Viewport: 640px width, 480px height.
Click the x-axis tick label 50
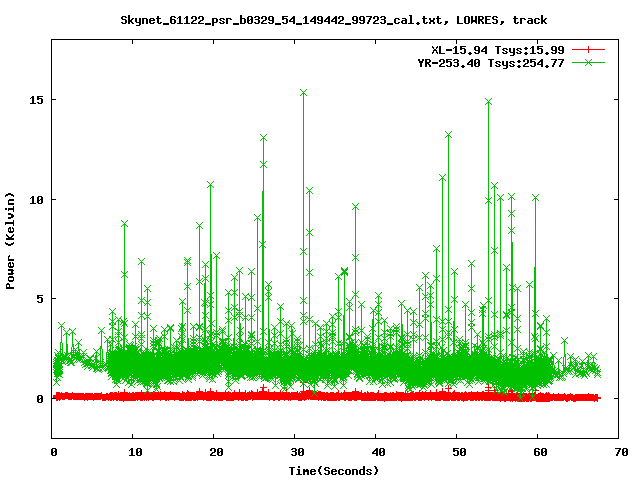[x=457, y=451]
